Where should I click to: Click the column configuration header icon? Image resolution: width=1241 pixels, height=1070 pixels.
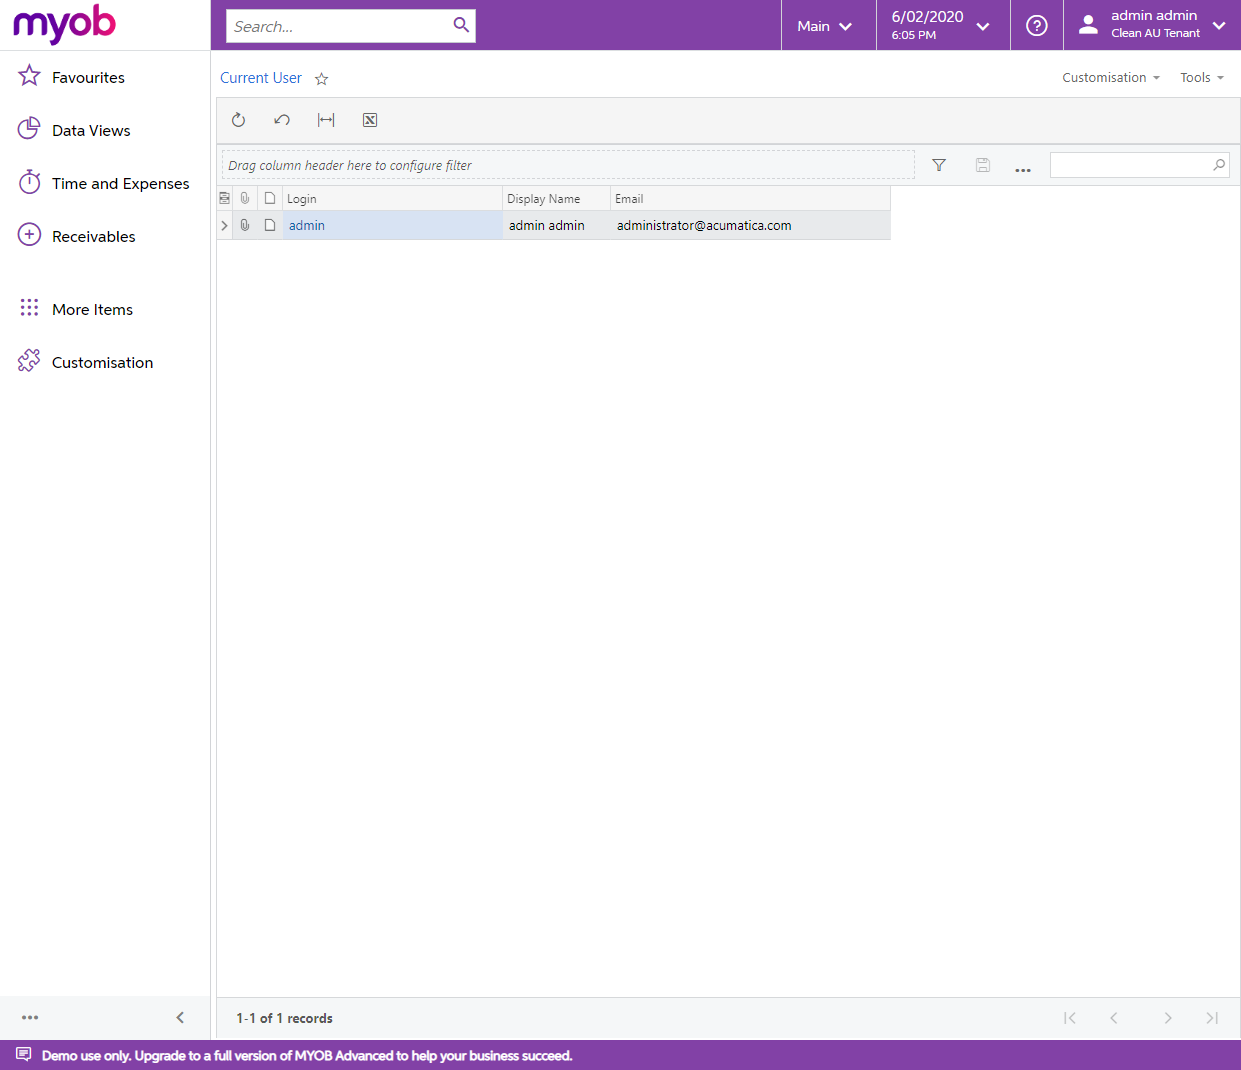tap(225, 198)
